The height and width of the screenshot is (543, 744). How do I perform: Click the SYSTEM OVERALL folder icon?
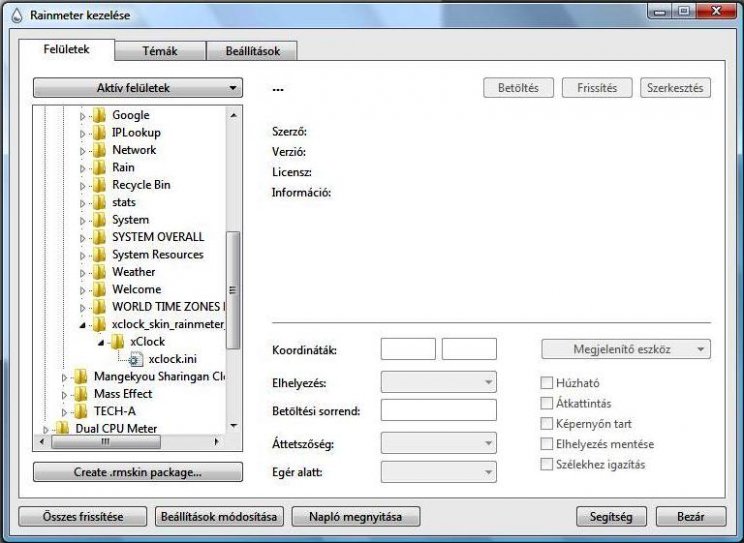point(99,237)
